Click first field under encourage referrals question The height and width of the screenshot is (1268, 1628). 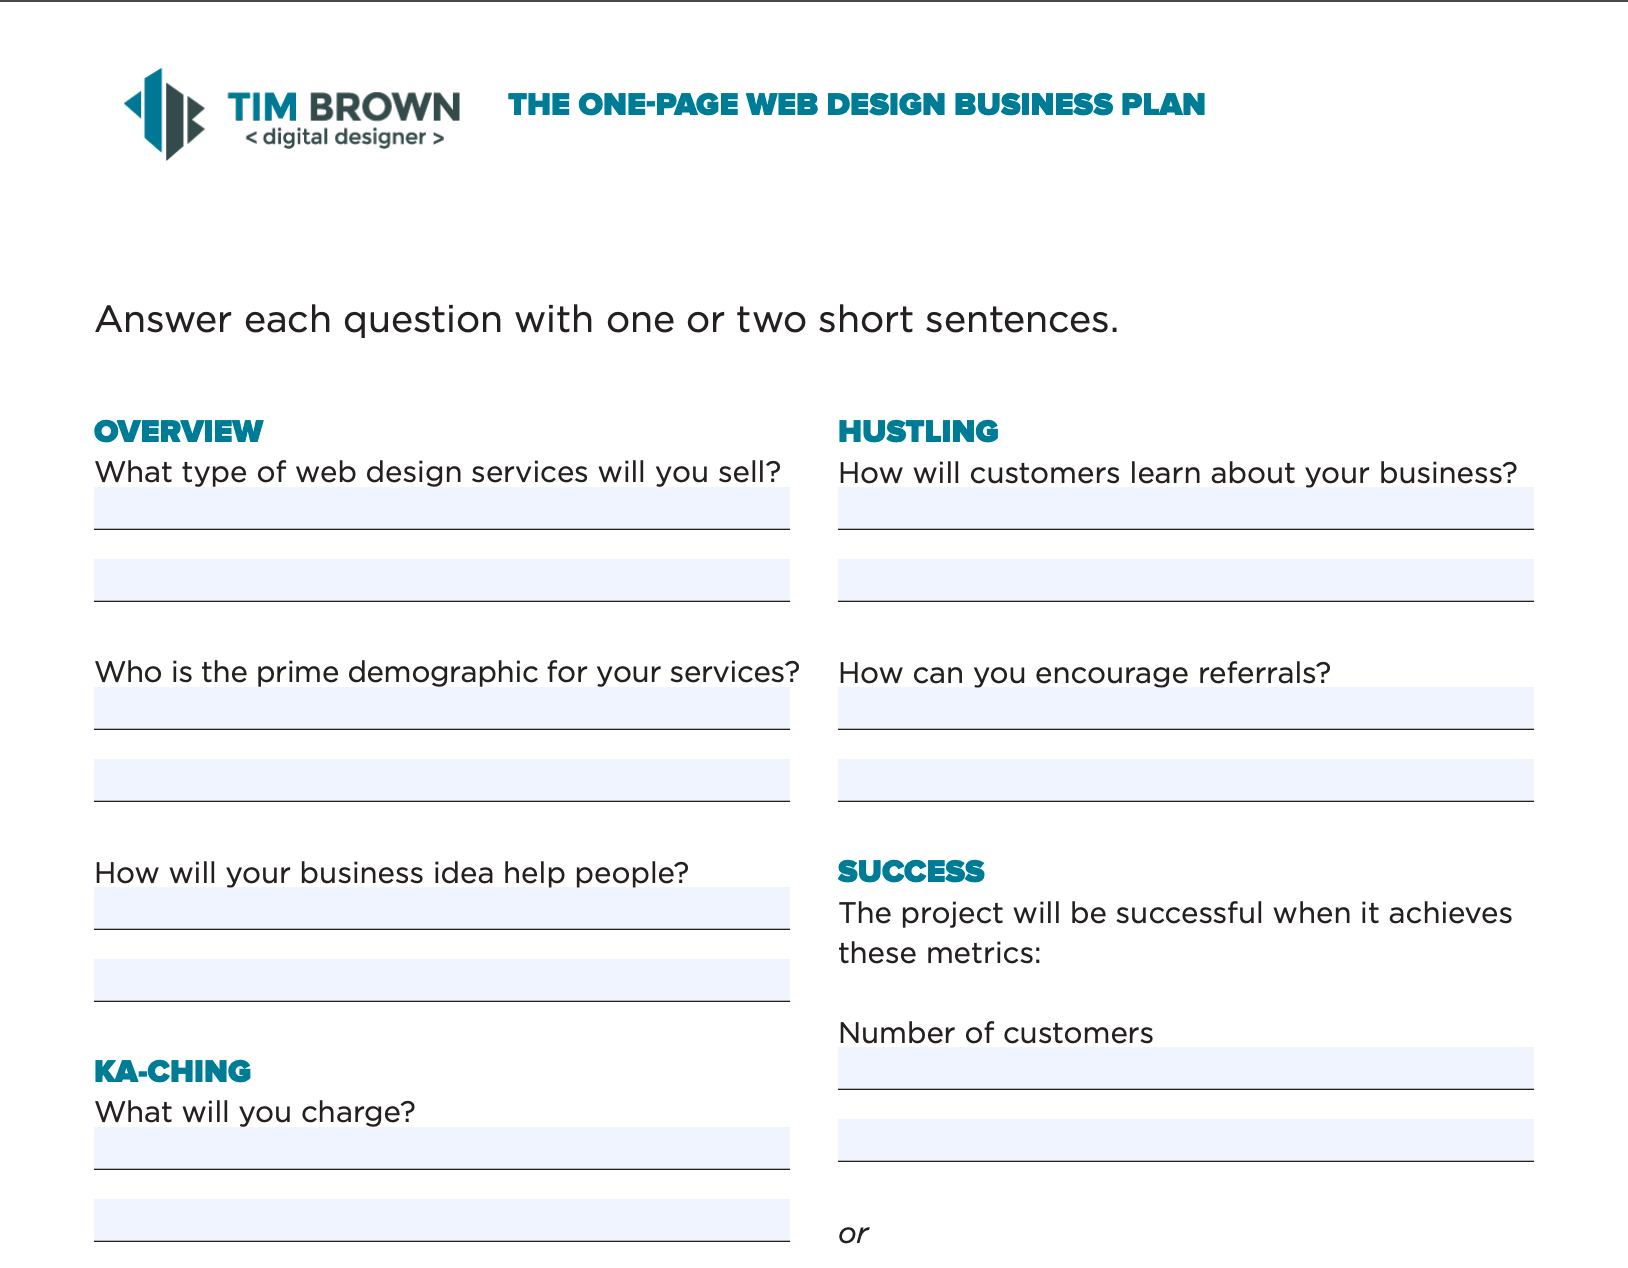pyautogui.click(x=1186, y=708)
